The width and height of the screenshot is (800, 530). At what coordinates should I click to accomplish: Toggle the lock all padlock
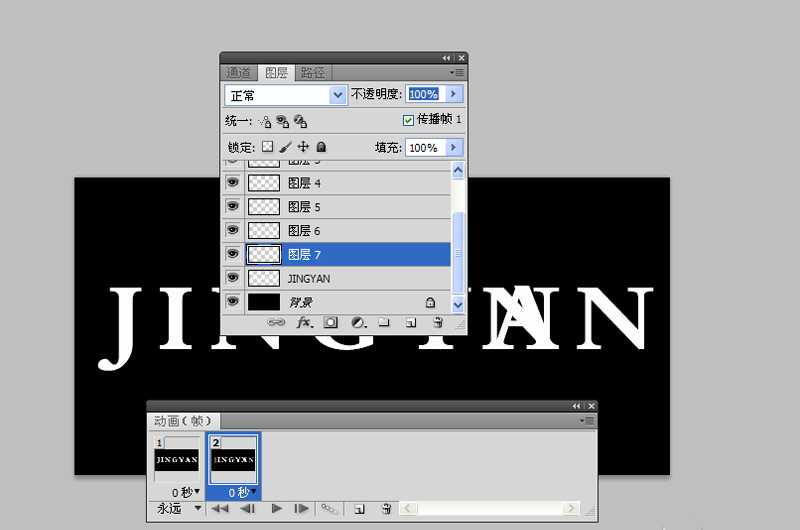click(x=321, y=147)
